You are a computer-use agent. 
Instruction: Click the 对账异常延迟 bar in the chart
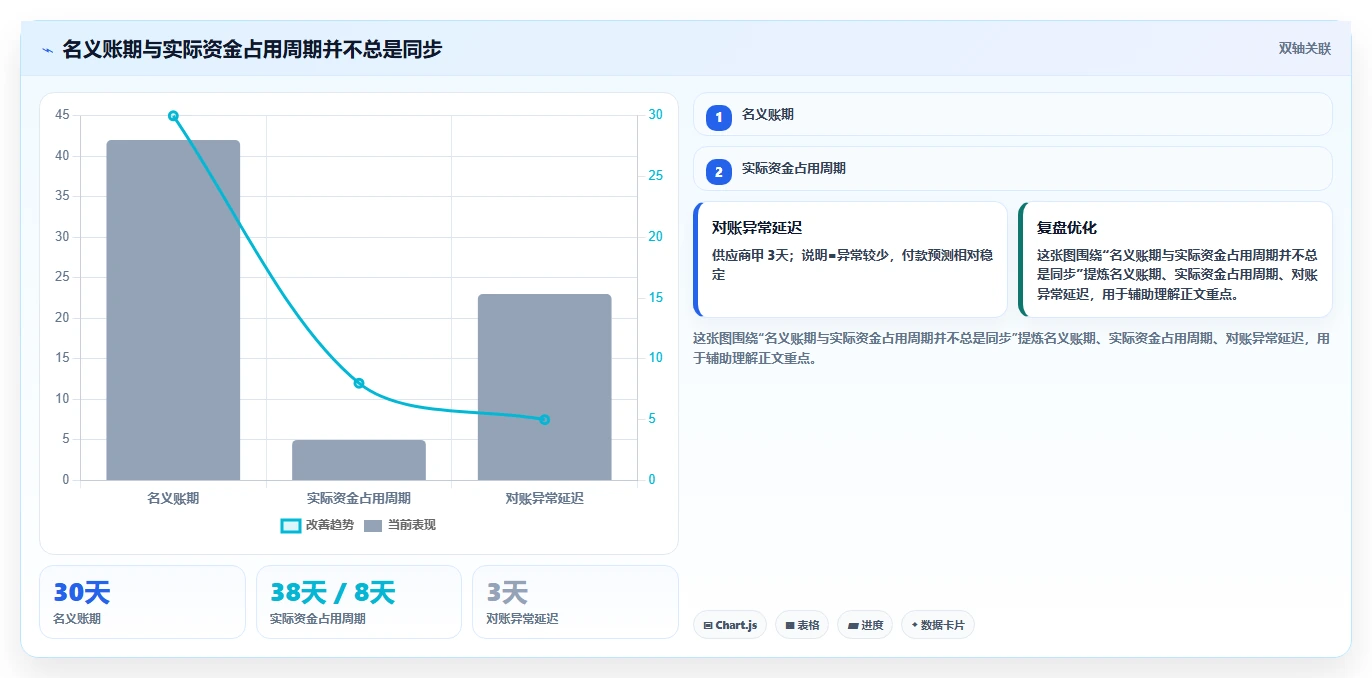click(x=544, y=387)
